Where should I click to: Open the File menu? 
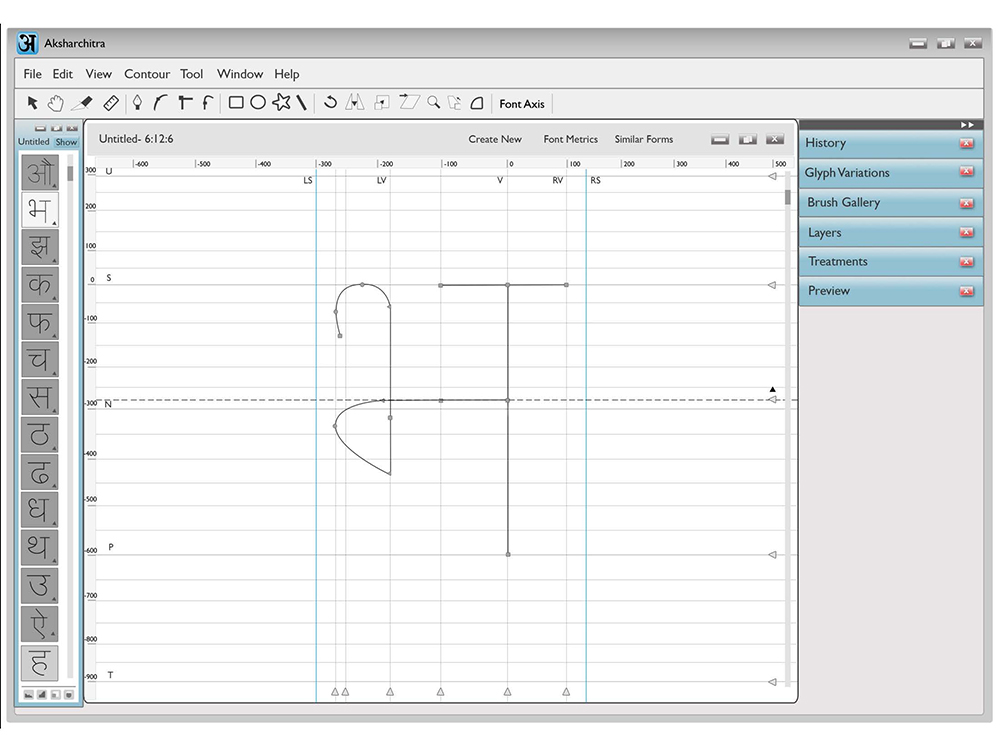click(x=33, y=74)
